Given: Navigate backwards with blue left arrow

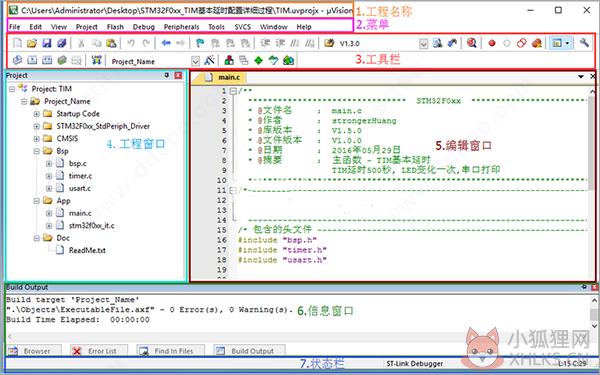Looking at the screenshot, I should pyautogui.click(x=166, y=43).
